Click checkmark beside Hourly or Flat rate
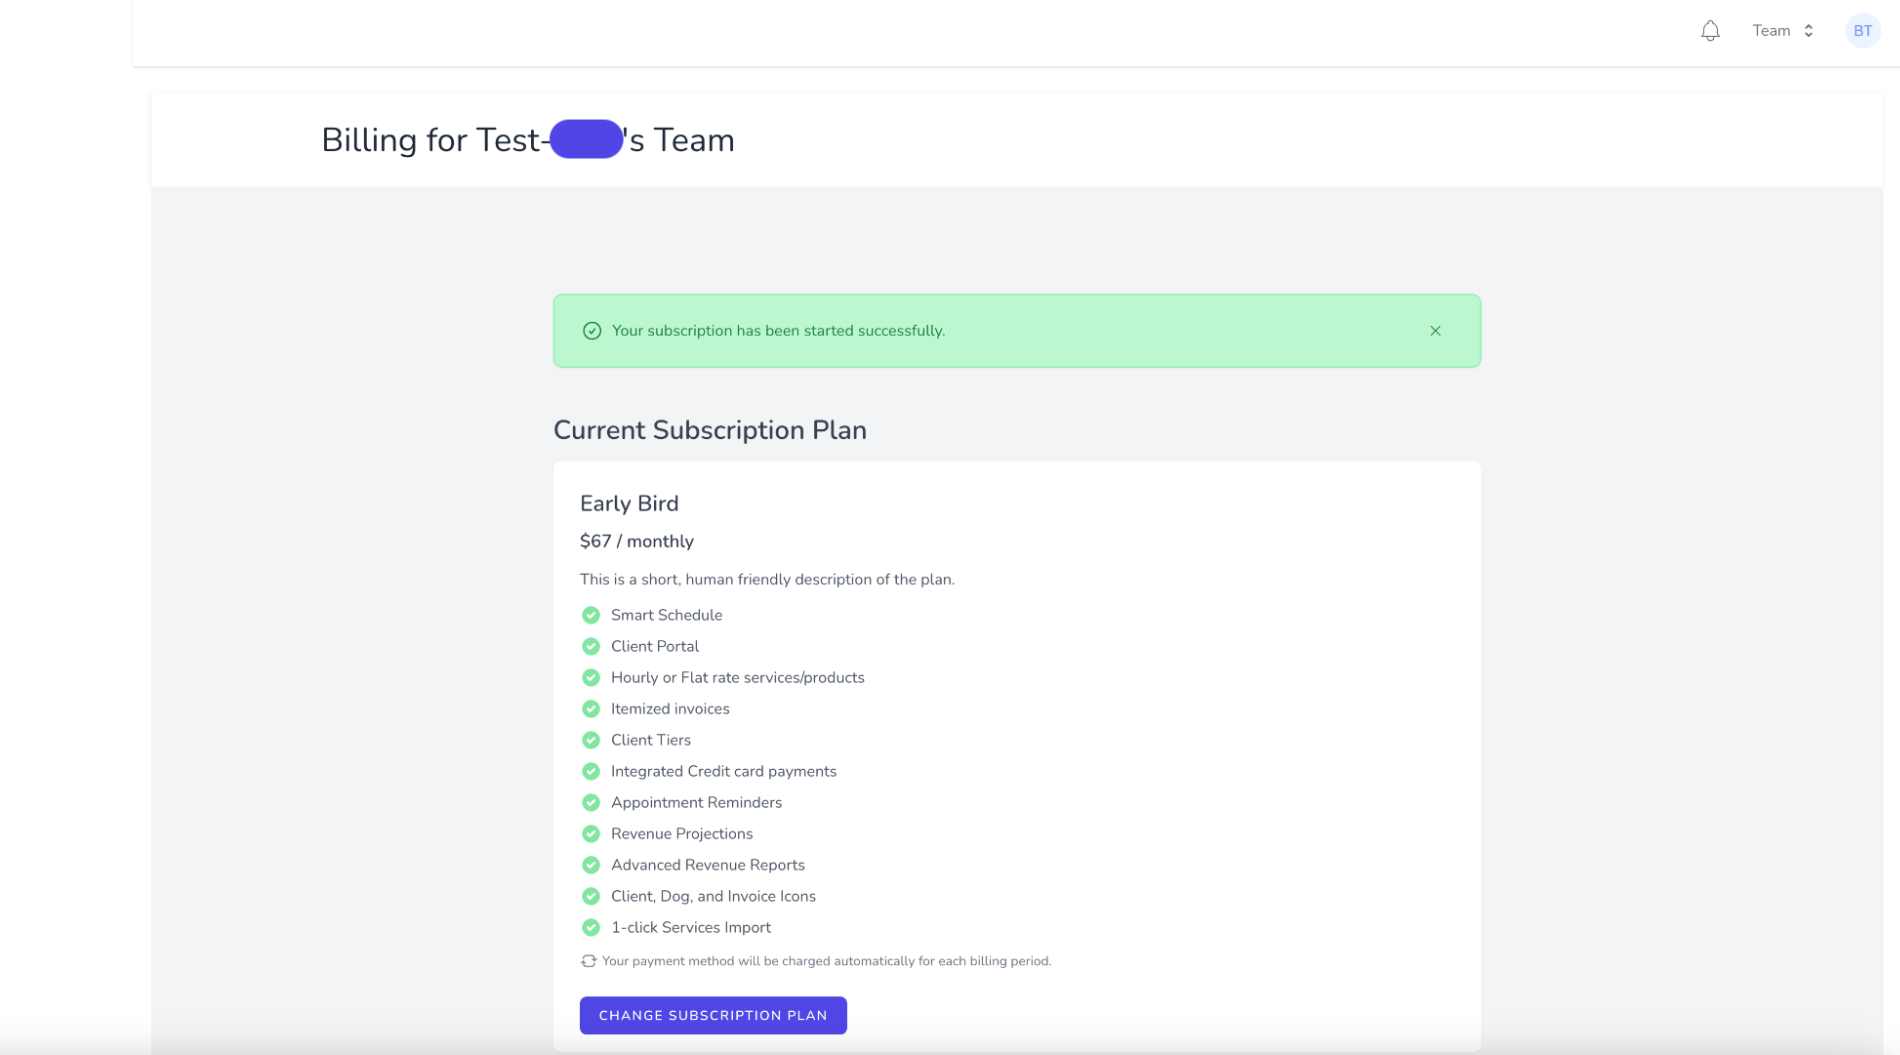 coord(591,678)
